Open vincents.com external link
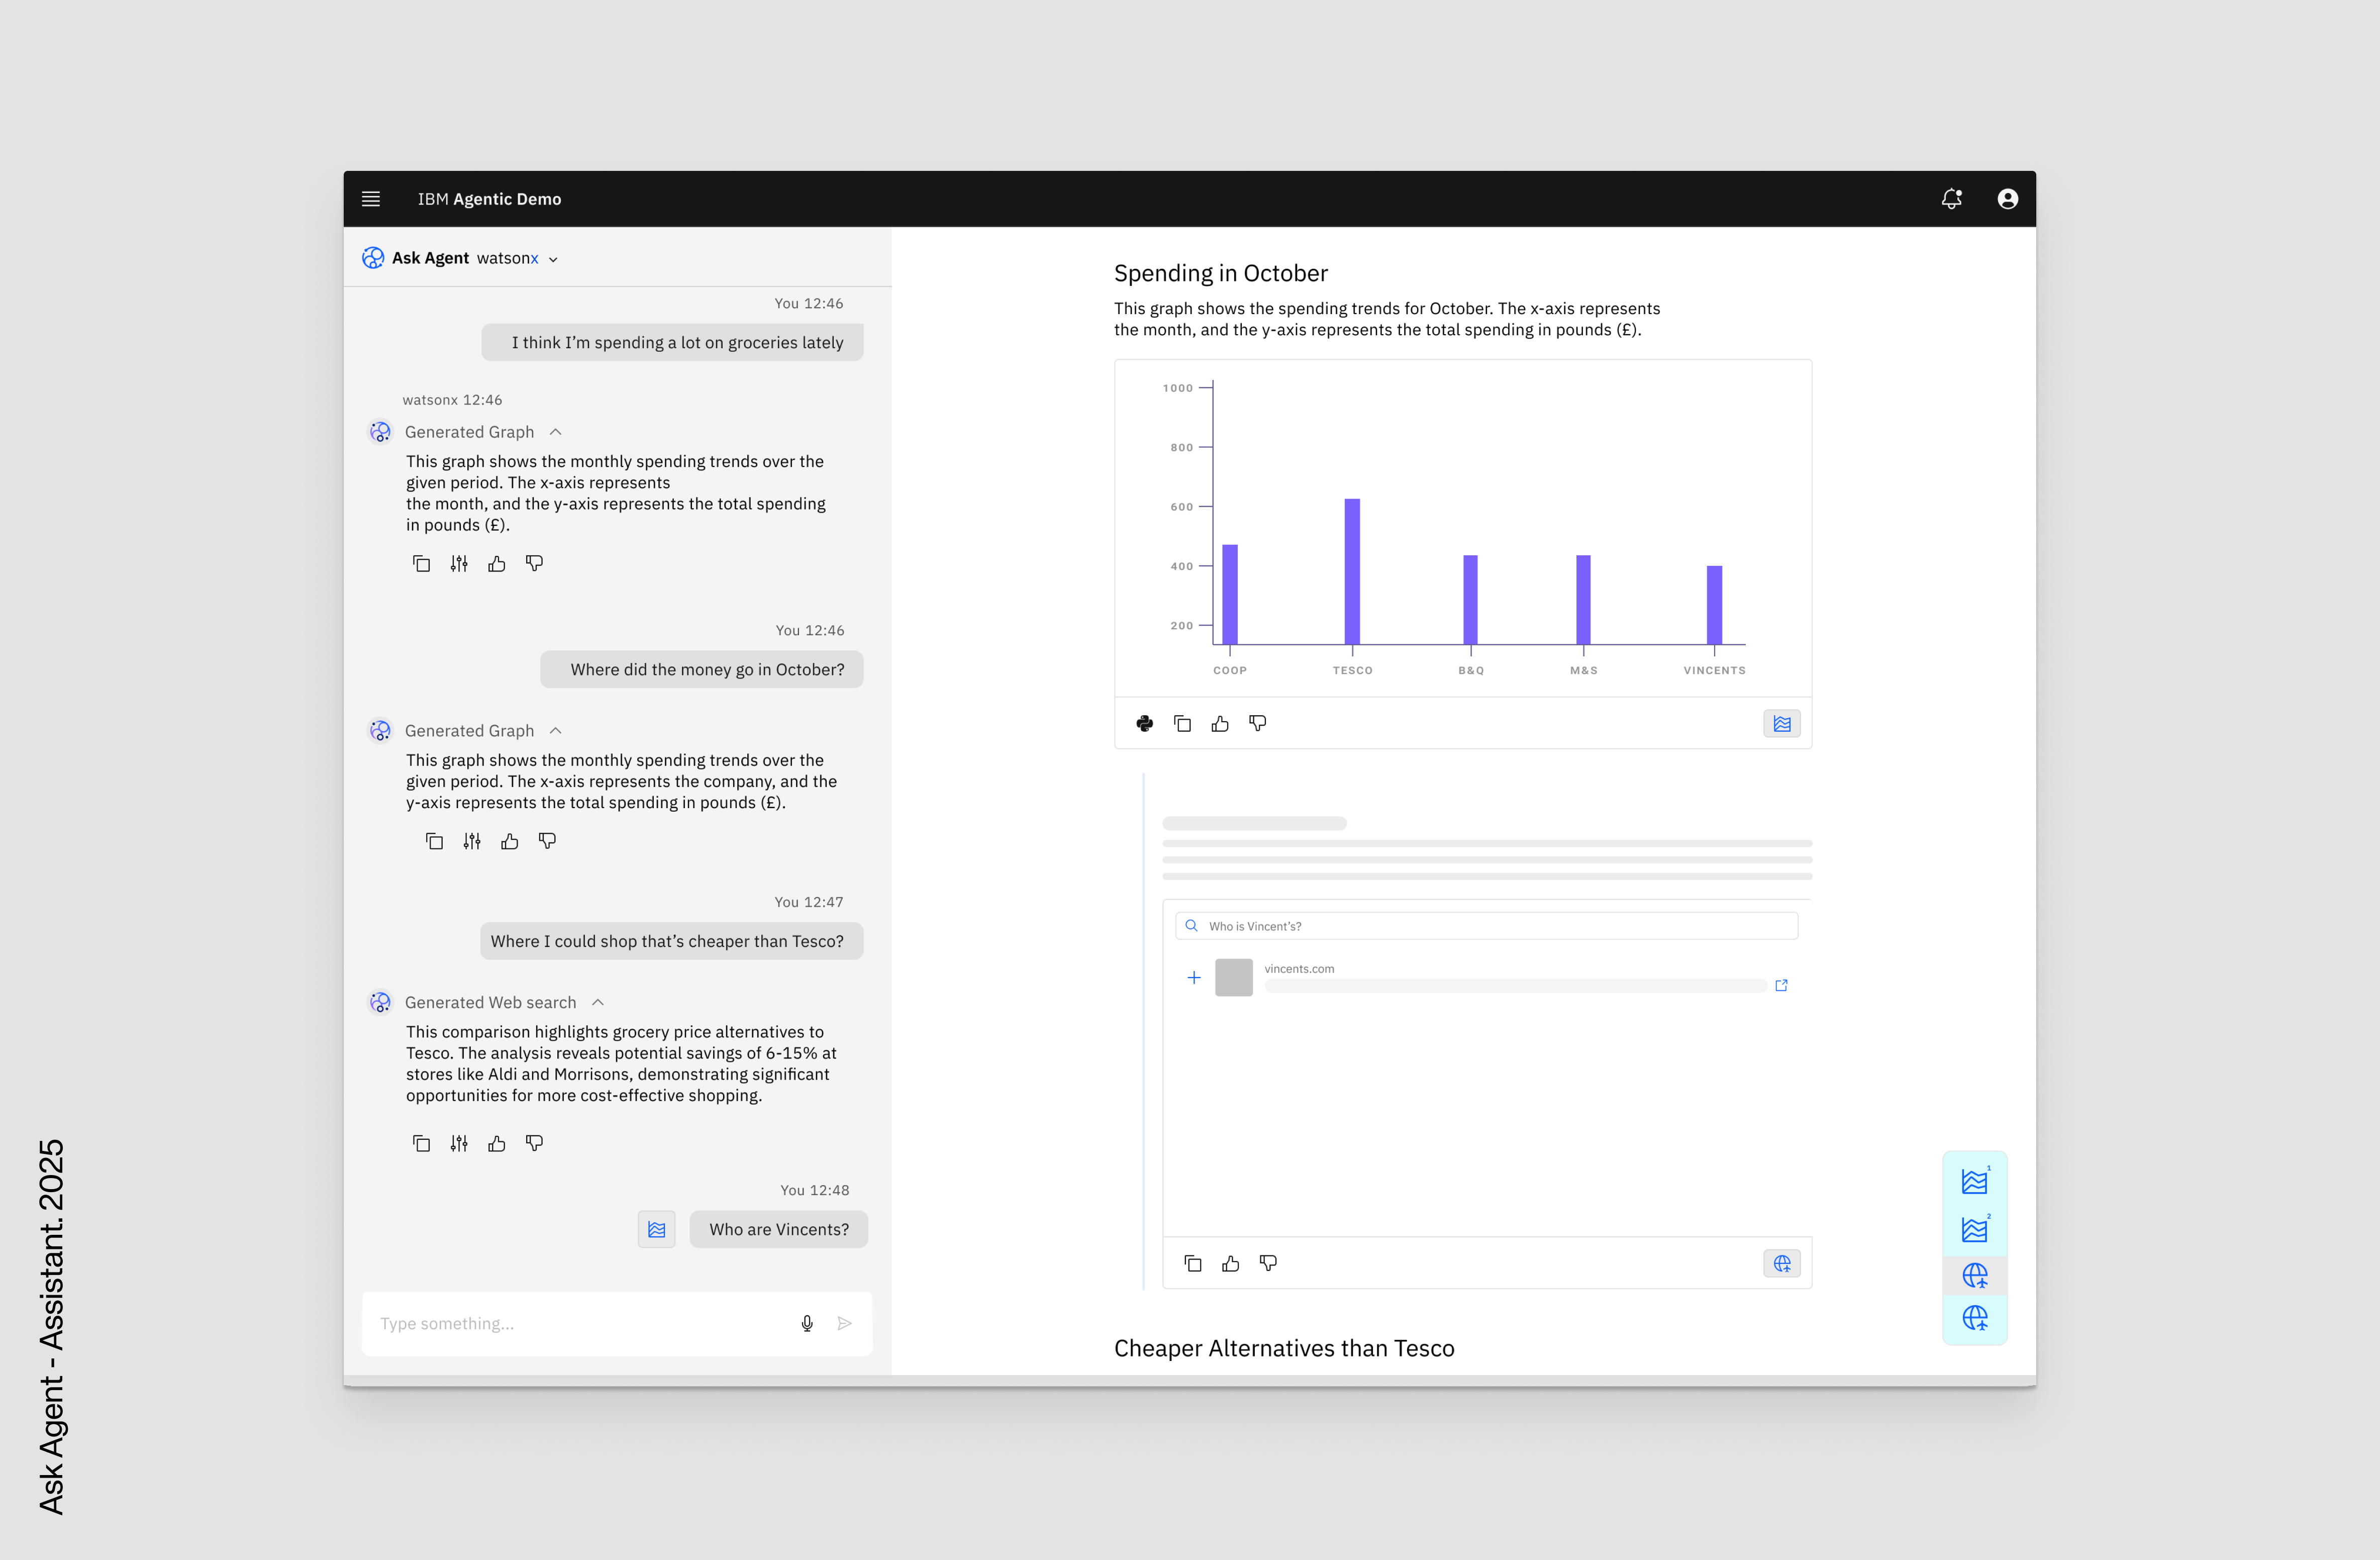The height and width of the screenshot is (1560, 2380). 1781,986
